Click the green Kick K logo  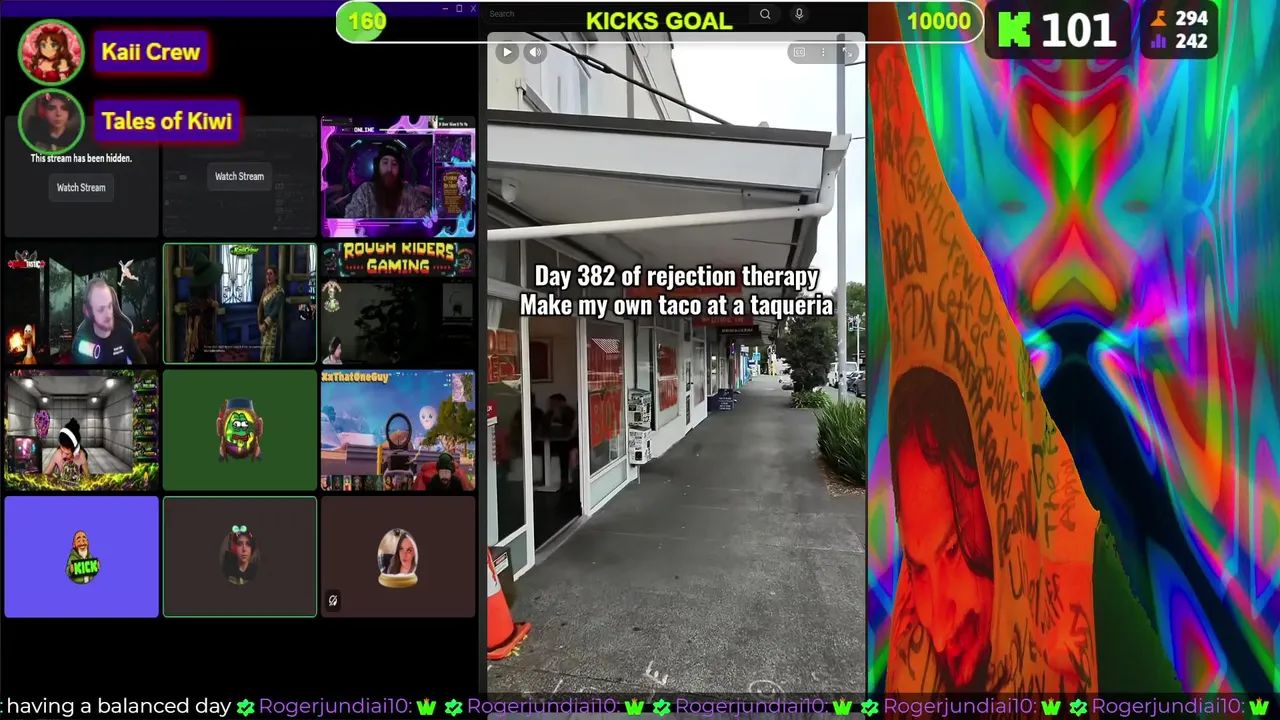1014,30
